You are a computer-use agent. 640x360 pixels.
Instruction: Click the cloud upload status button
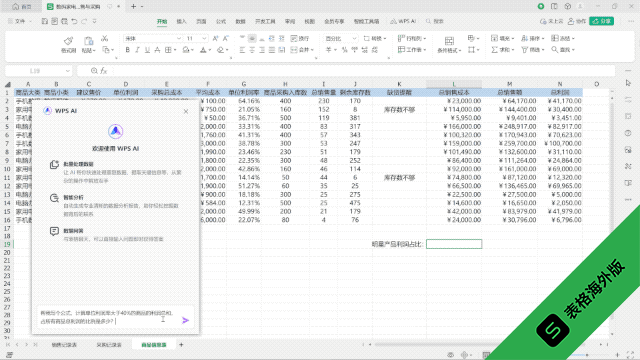(x=551, y=21)
